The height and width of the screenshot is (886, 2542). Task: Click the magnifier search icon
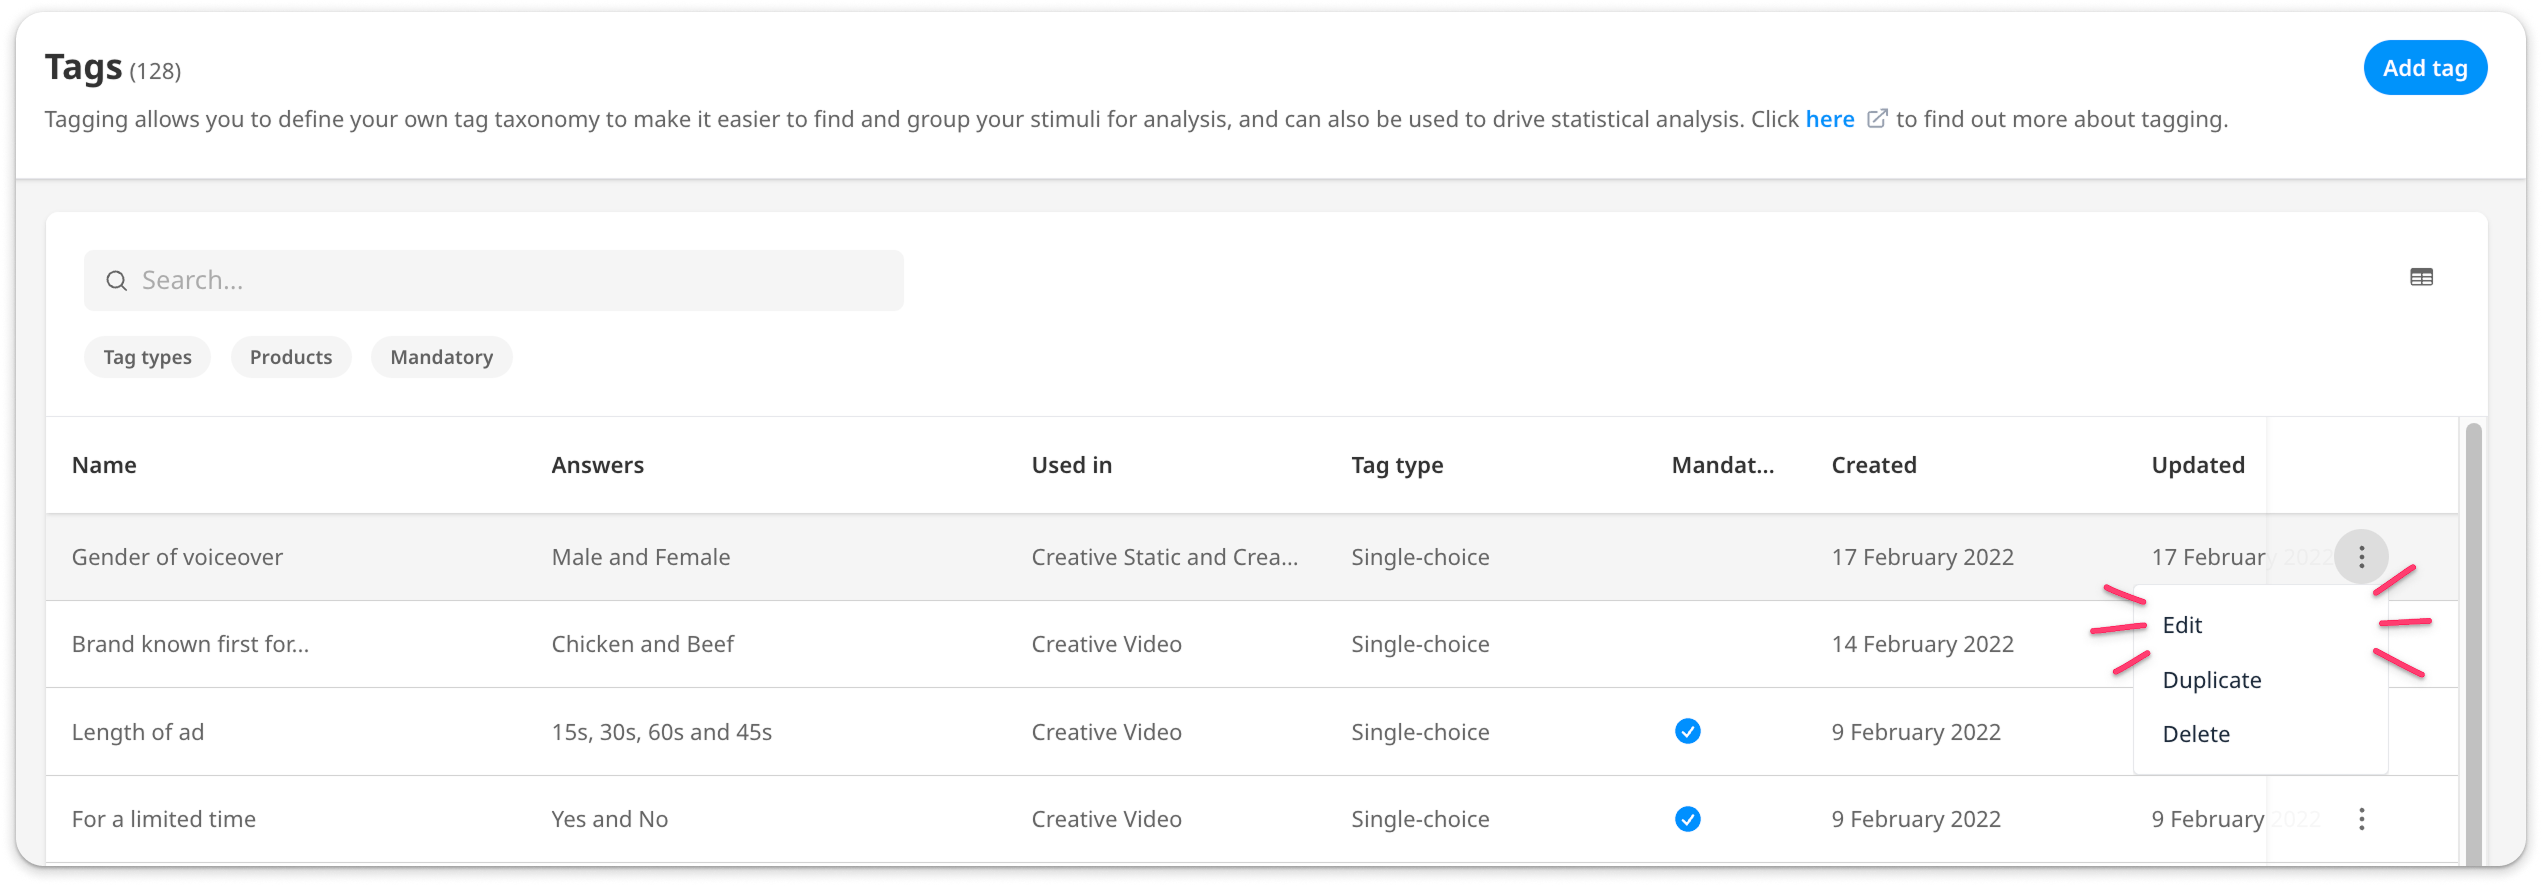point(117,281)
